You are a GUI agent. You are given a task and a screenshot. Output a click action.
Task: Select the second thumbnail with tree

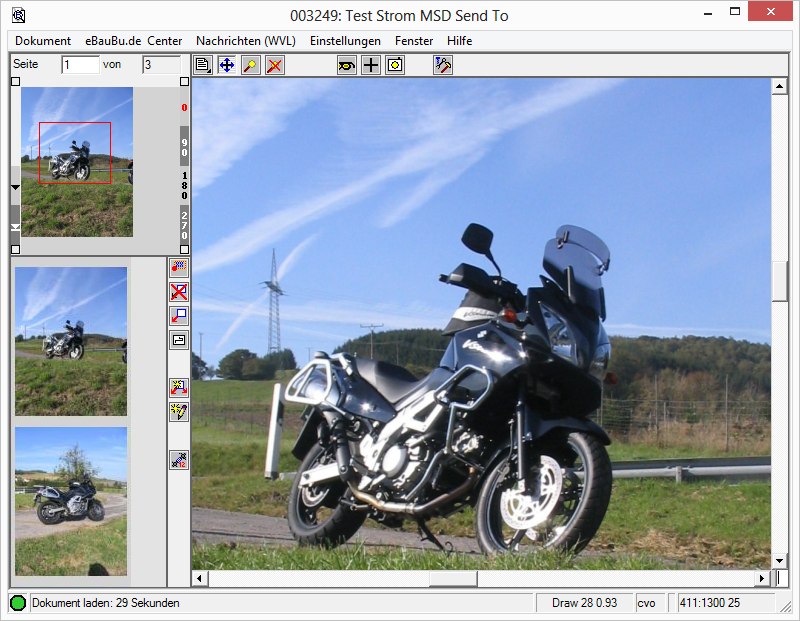click(x=71, y=502)
